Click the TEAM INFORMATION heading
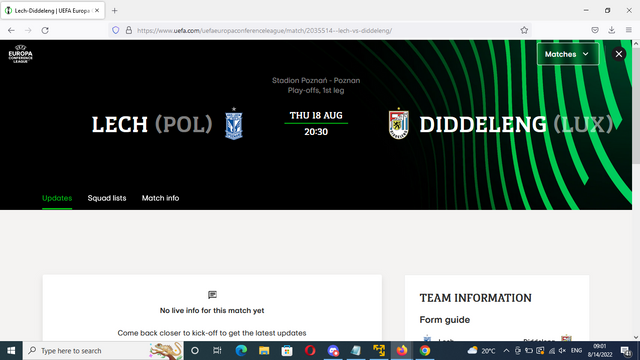The height and width of the screenshot is (360, 640). click(476, 298)
